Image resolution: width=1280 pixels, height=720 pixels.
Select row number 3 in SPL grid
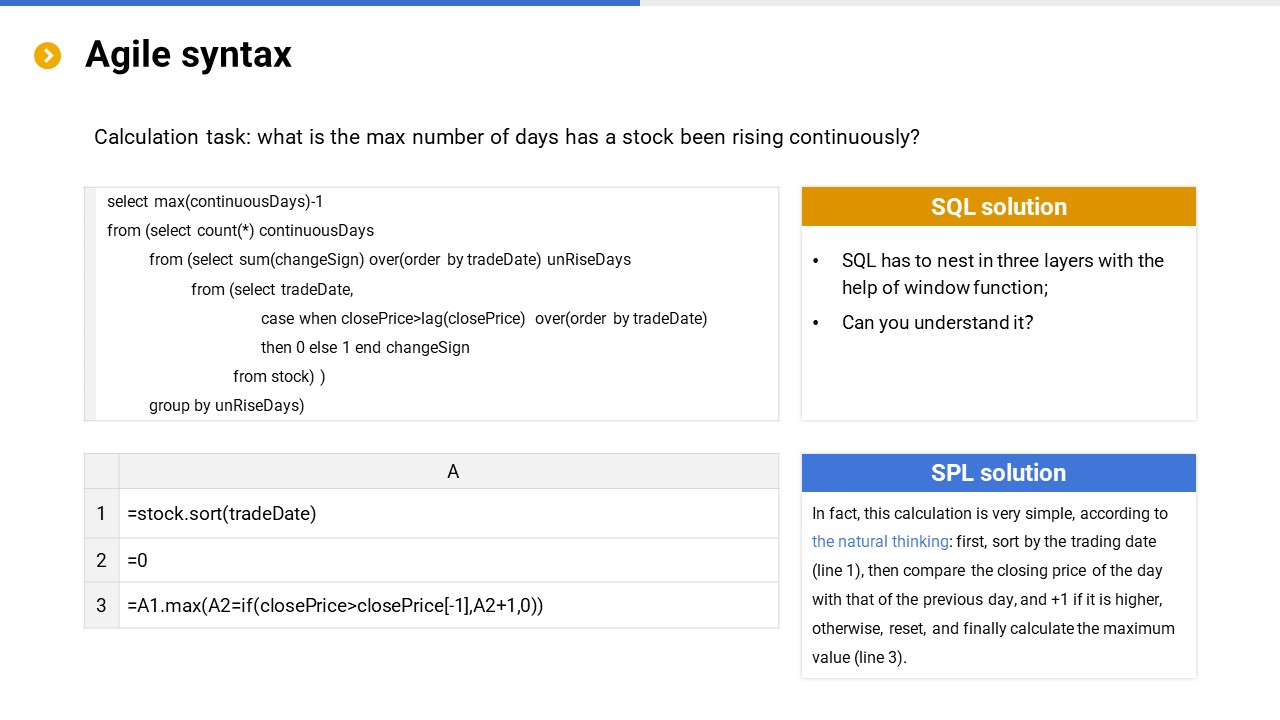point(101,606)
